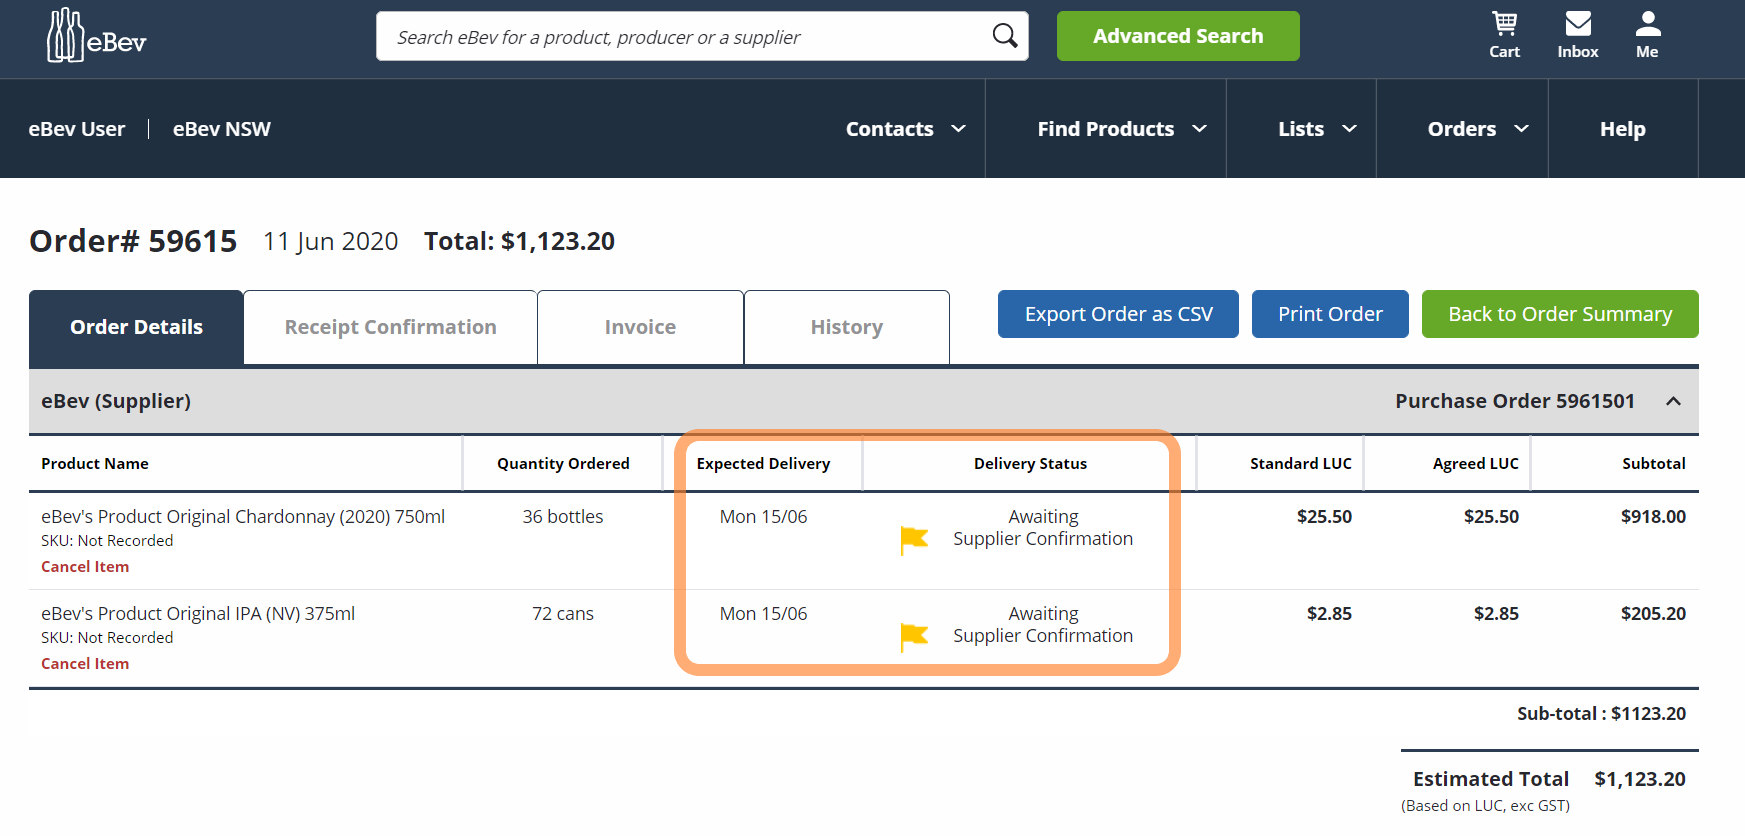Cancel the Chardonnay item
Screen dimensions: 1745x836
[85, 567]
